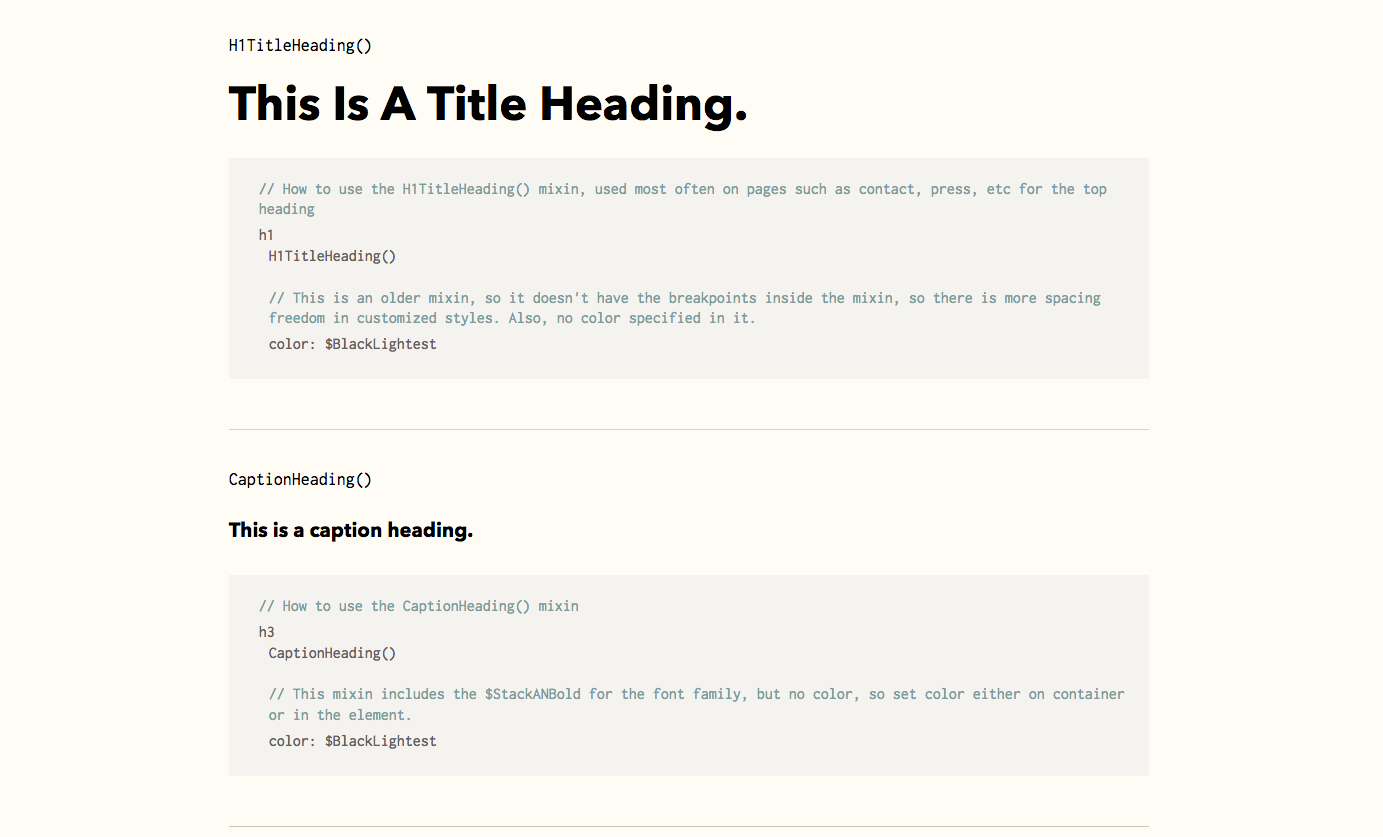This screenshot has height=837, width=1383.
Task: Click 'freedom in customized styles' comment line
Action: (512, 318)
